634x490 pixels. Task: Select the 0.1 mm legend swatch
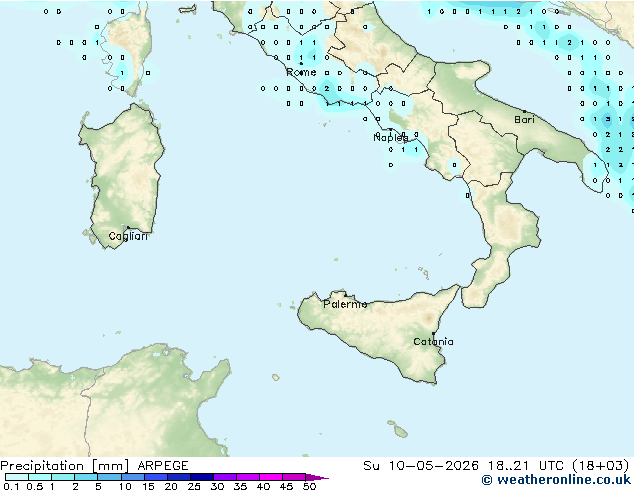17,477
